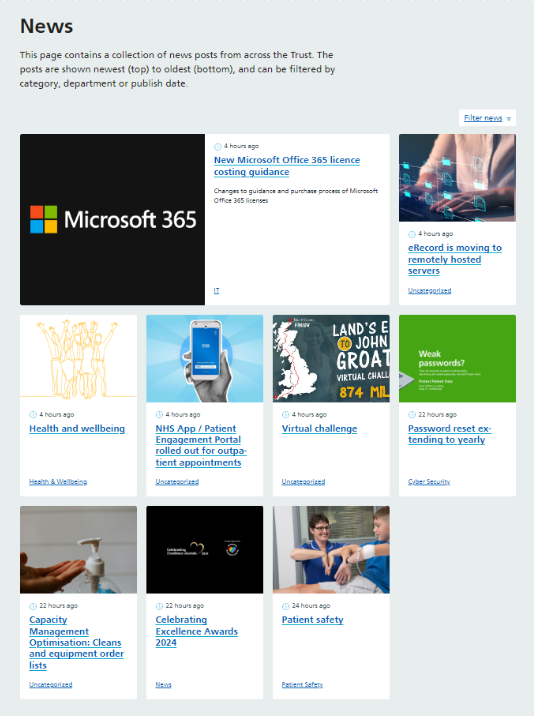The width and height of the screenshot is (534, 716).
Task: Open New Microsoft Office 365 licence costing guidance
Action: click(x=287, y=166)
